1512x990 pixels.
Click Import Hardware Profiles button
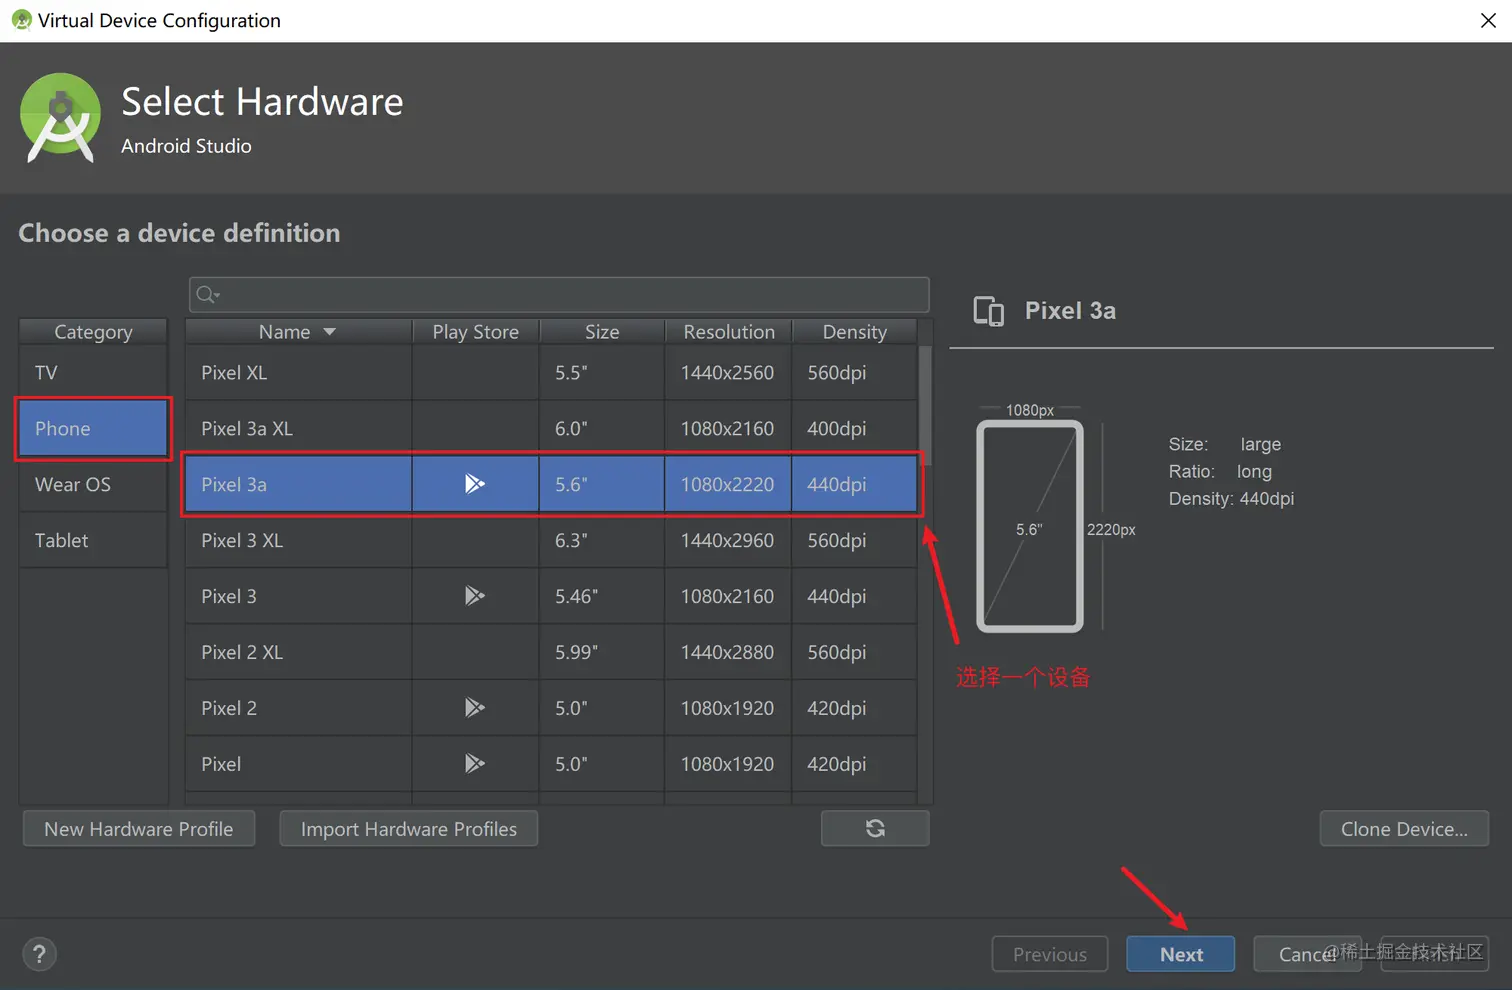[409, 829]
